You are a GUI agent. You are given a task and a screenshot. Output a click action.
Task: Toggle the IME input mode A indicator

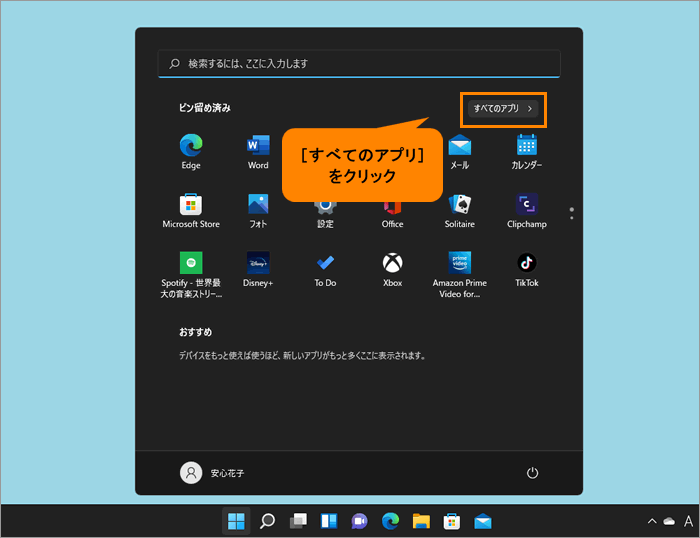pos(688,521)
